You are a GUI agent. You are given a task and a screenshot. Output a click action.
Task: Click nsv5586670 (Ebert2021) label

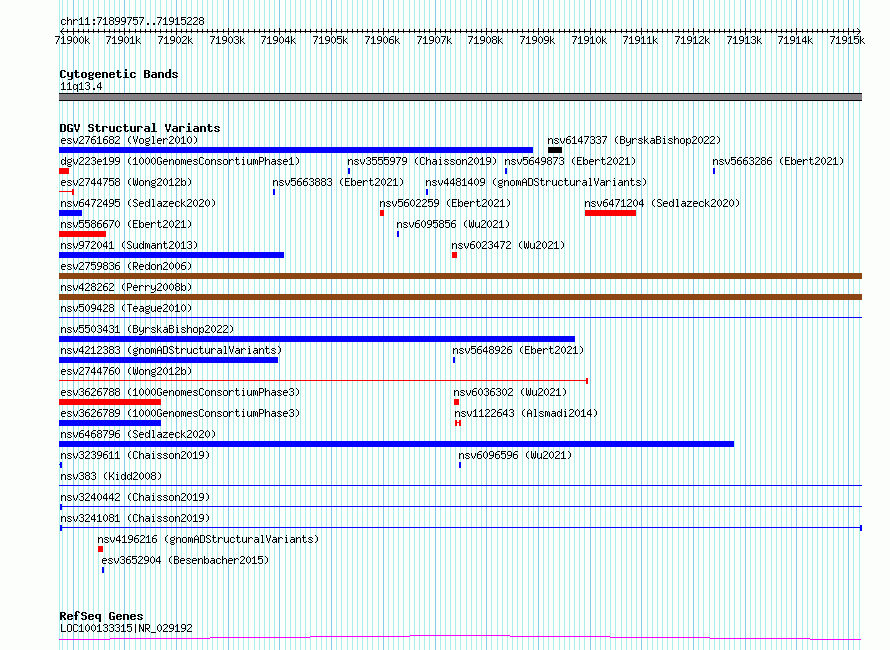[x=126, y=224]
